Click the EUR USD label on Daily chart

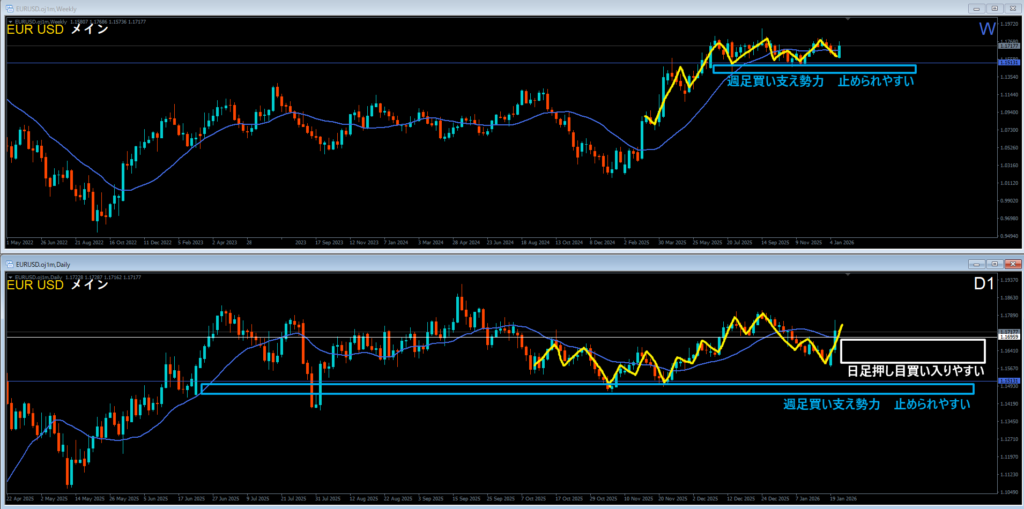click(35, 284)
